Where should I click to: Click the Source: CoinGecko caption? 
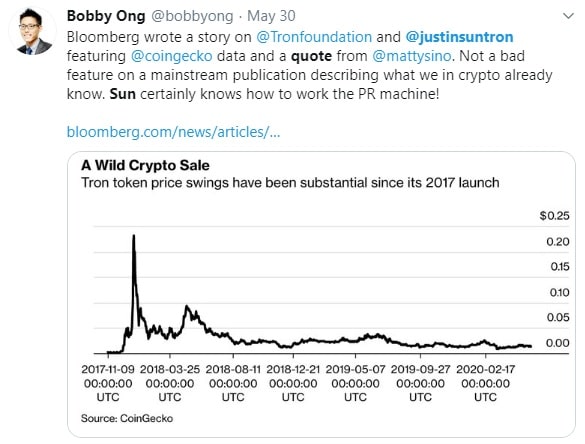127,418
